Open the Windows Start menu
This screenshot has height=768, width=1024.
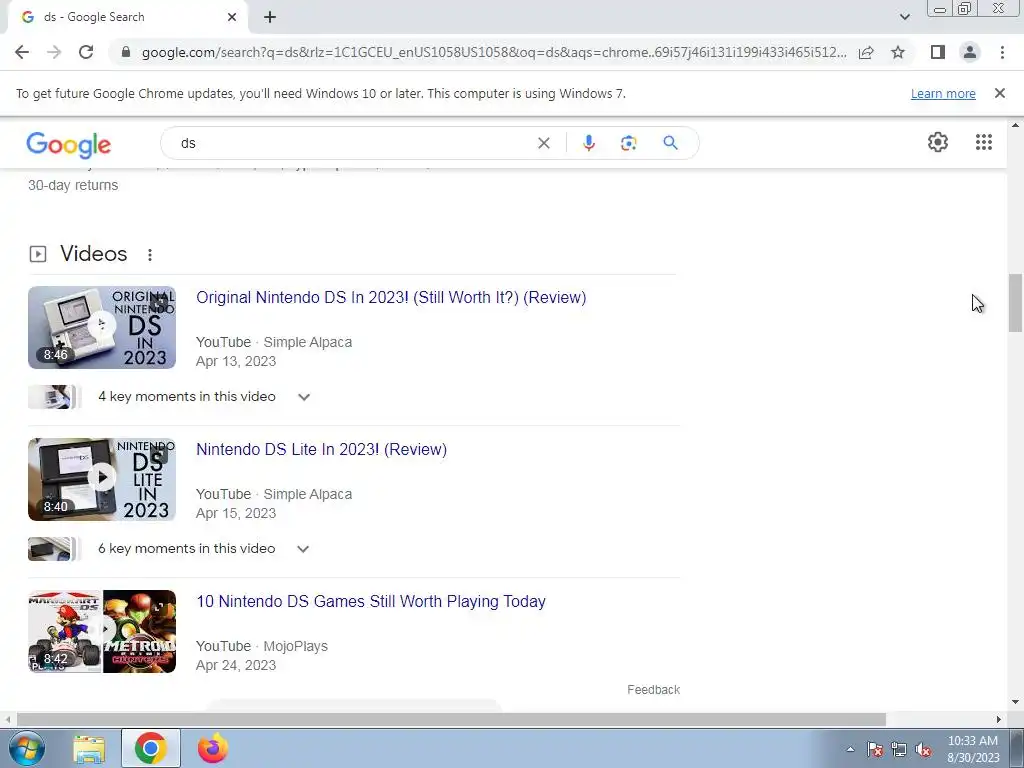(26, 748)
